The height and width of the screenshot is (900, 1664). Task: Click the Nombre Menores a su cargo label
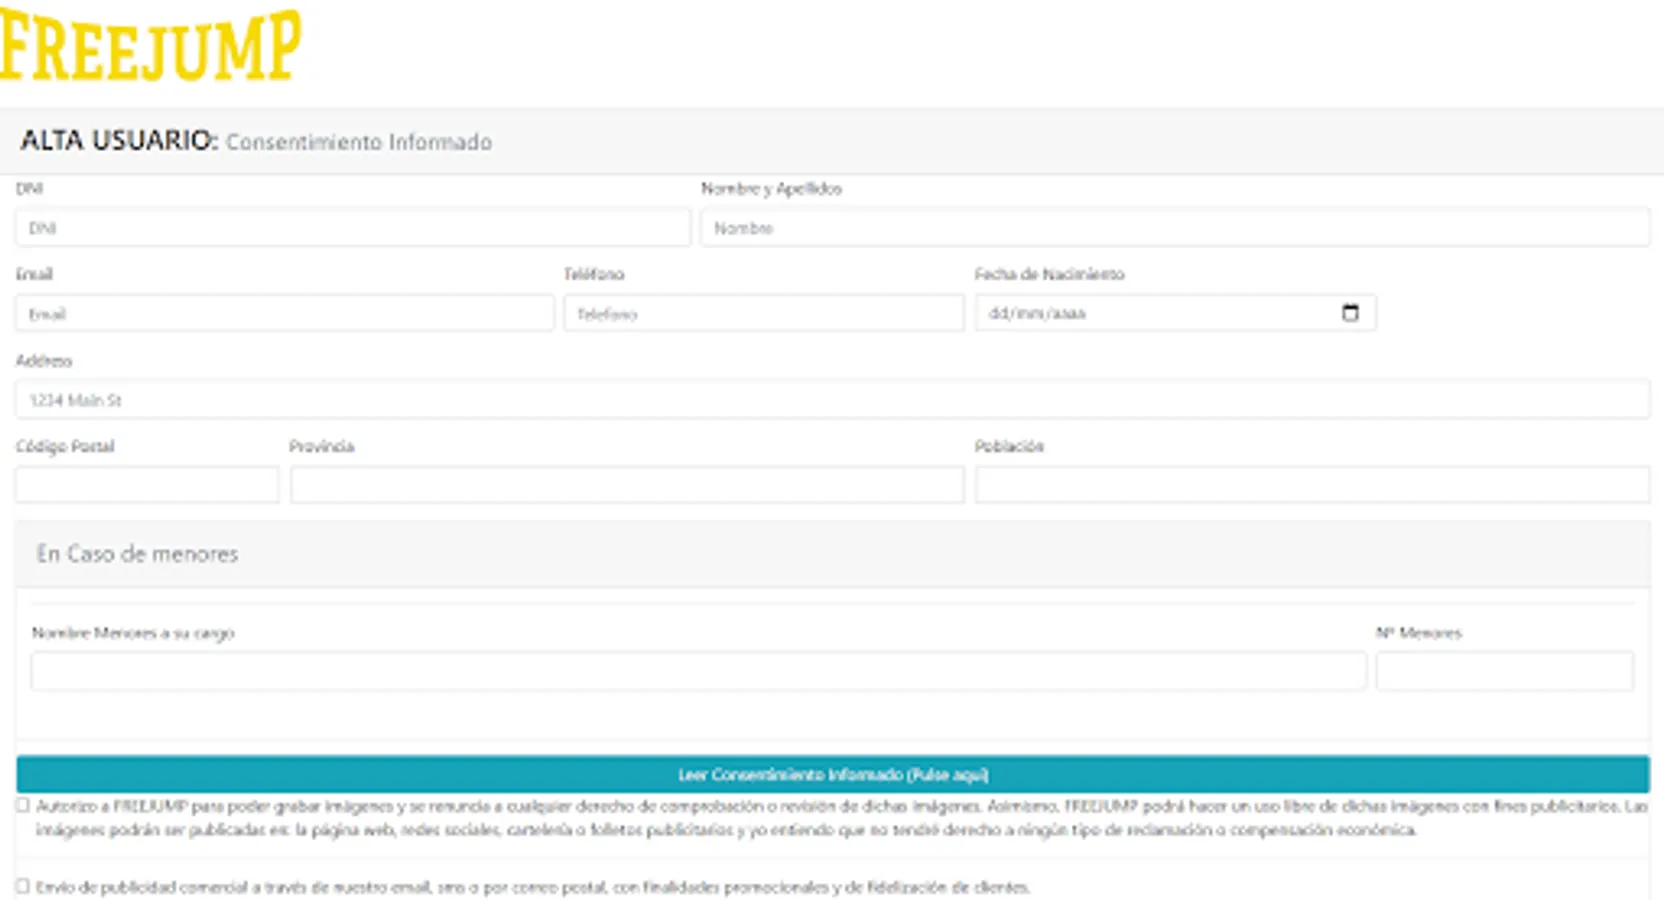click(133, 633)
